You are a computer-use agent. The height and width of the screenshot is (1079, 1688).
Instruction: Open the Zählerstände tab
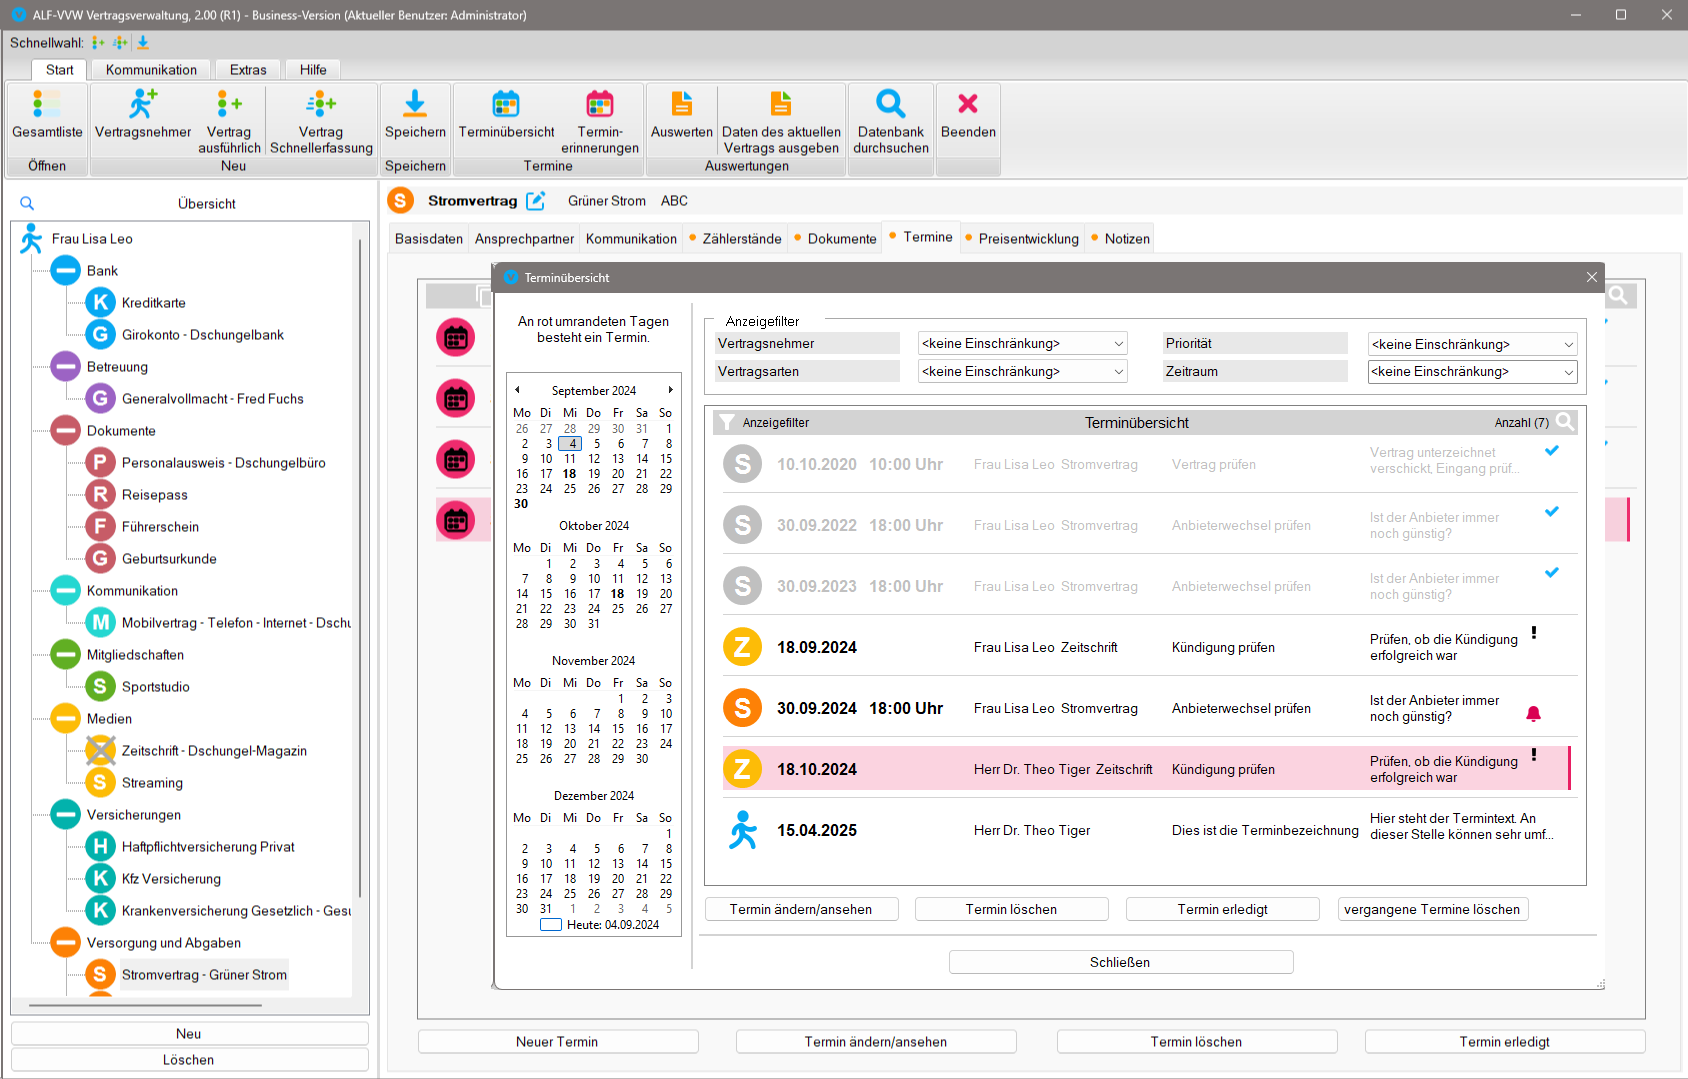(735, 238)
